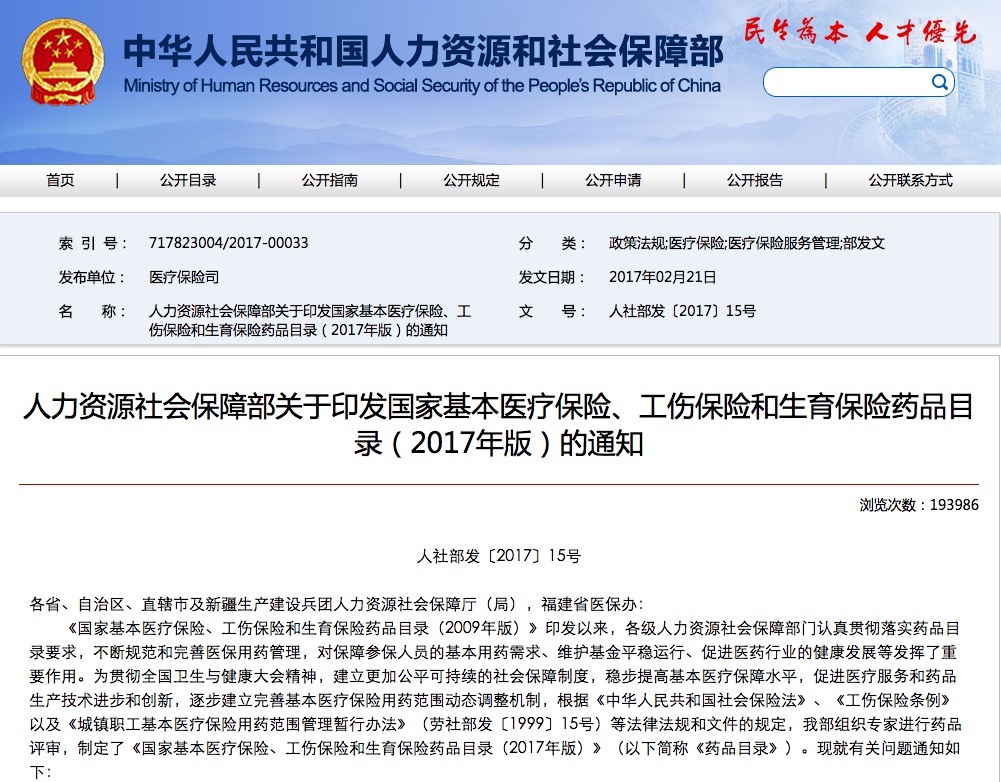The height and width of the screenshot is (782, 1001).
Task: Click the 发布单位 label
Action: (x=93, y=277)
